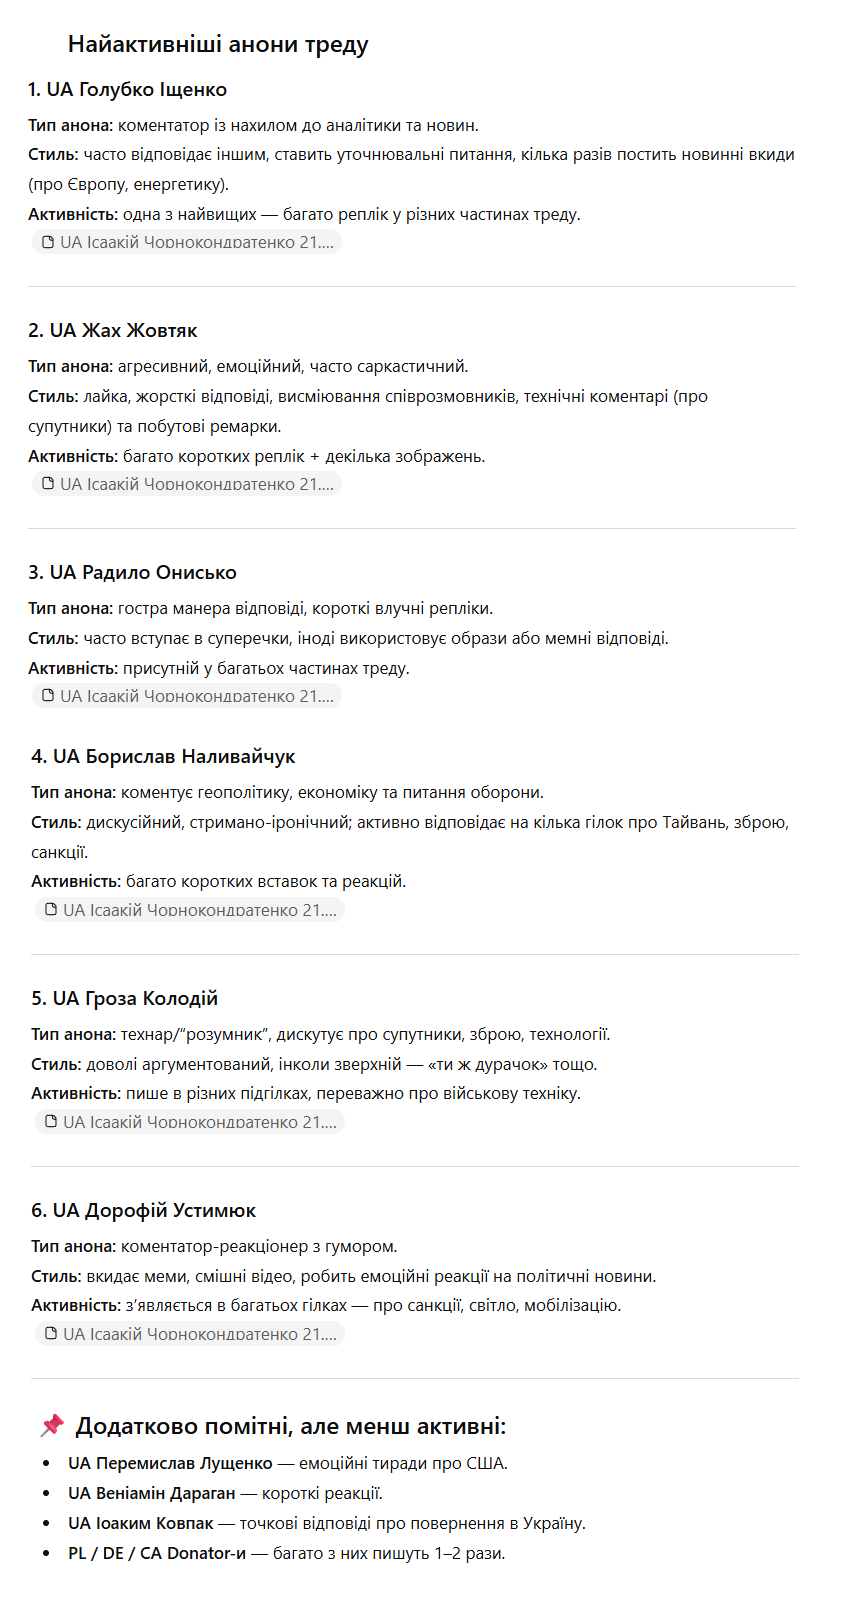Click the red pushpin emoji icon
The height and width of the screenshot is (1609, 868).
click(51, 1425)
